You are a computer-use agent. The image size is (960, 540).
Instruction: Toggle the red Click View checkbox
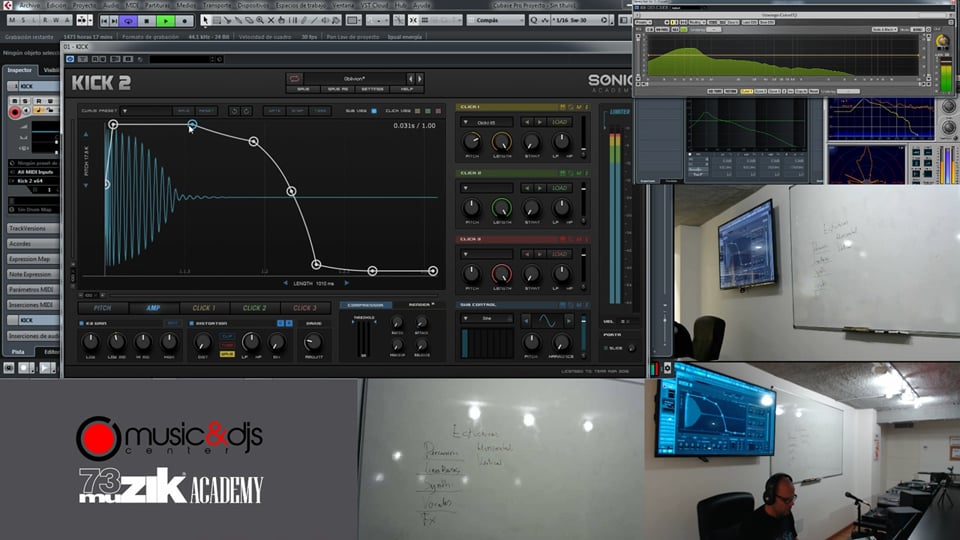pyautogui.click(x=438, y=111)
